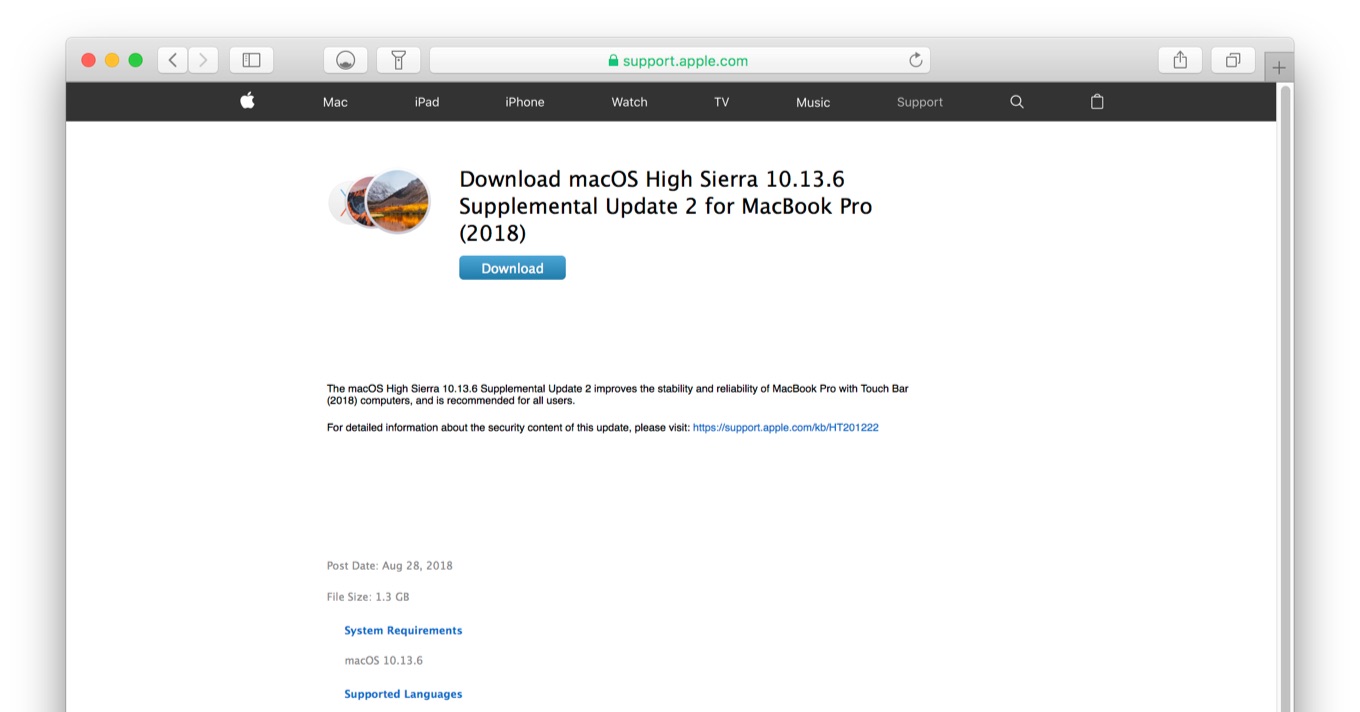
Task: Toggle the Safari sidebar
Action: 251,60
